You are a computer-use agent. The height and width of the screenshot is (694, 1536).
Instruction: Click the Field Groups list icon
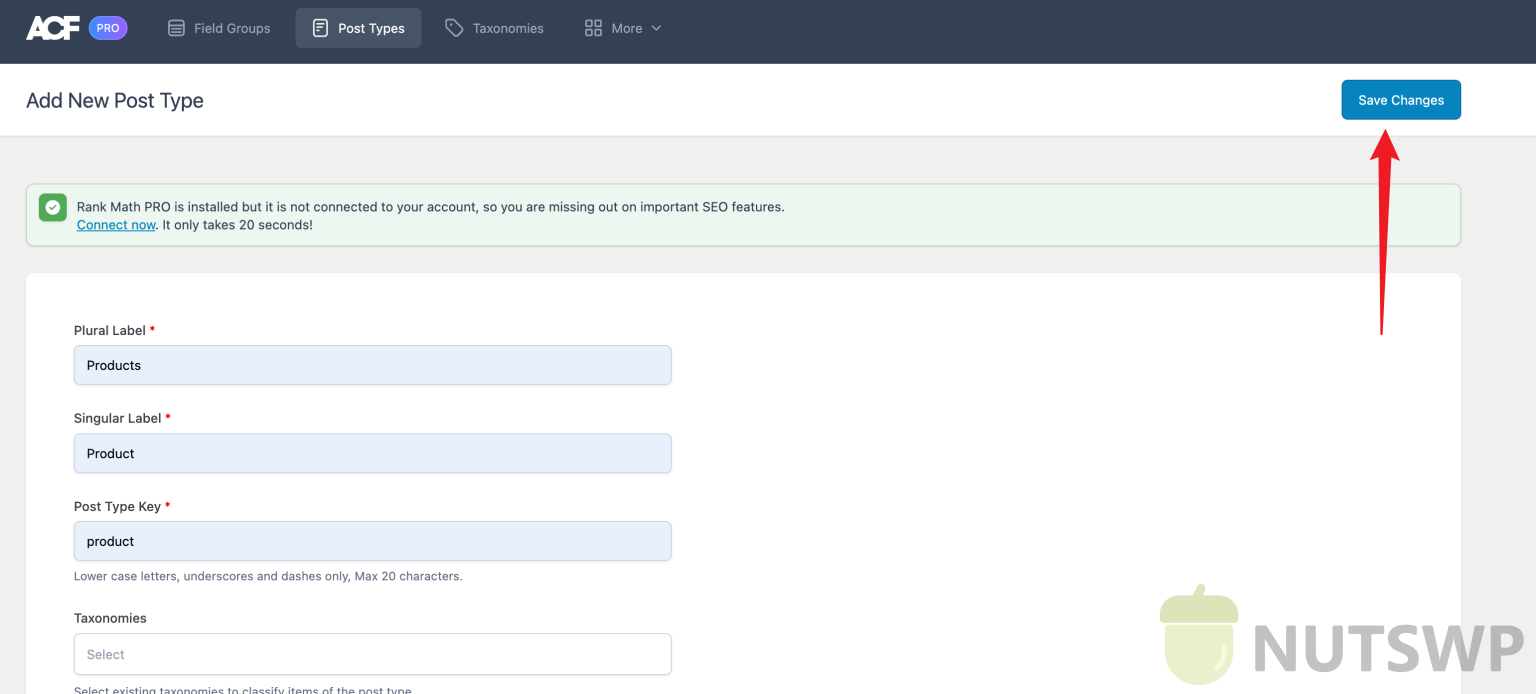[176, 28]
